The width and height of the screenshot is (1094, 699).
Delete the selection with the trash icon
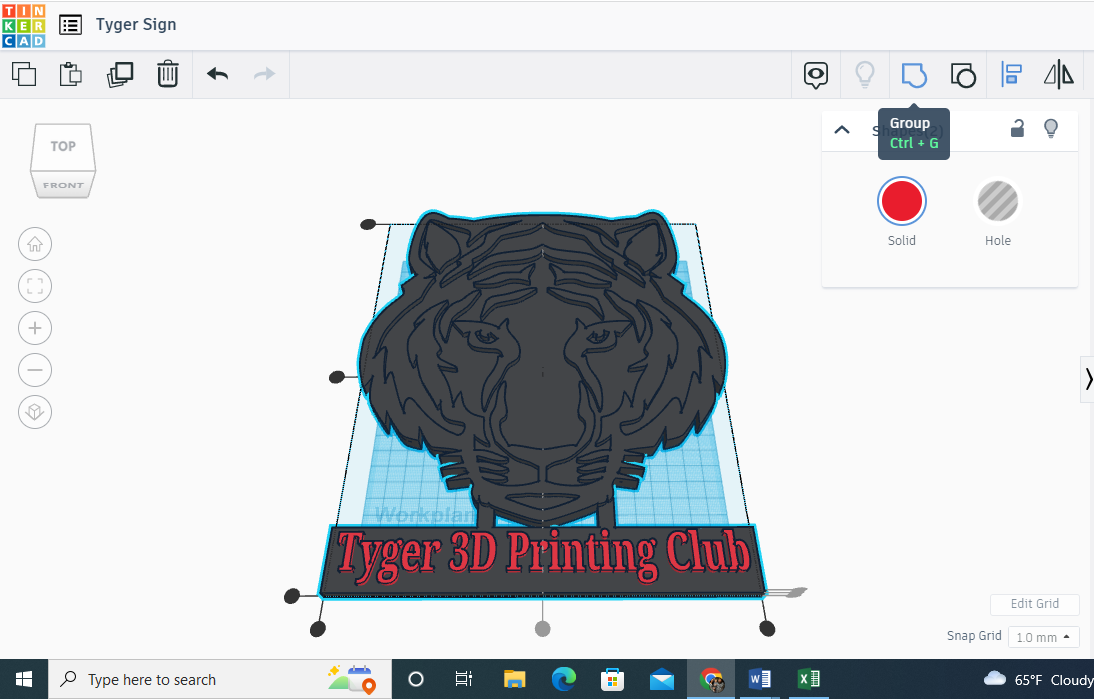pos(167,74)
